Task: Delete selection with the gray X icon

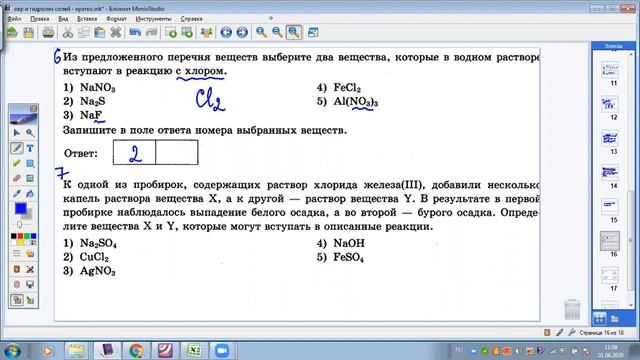Action: tap(116, 32)
